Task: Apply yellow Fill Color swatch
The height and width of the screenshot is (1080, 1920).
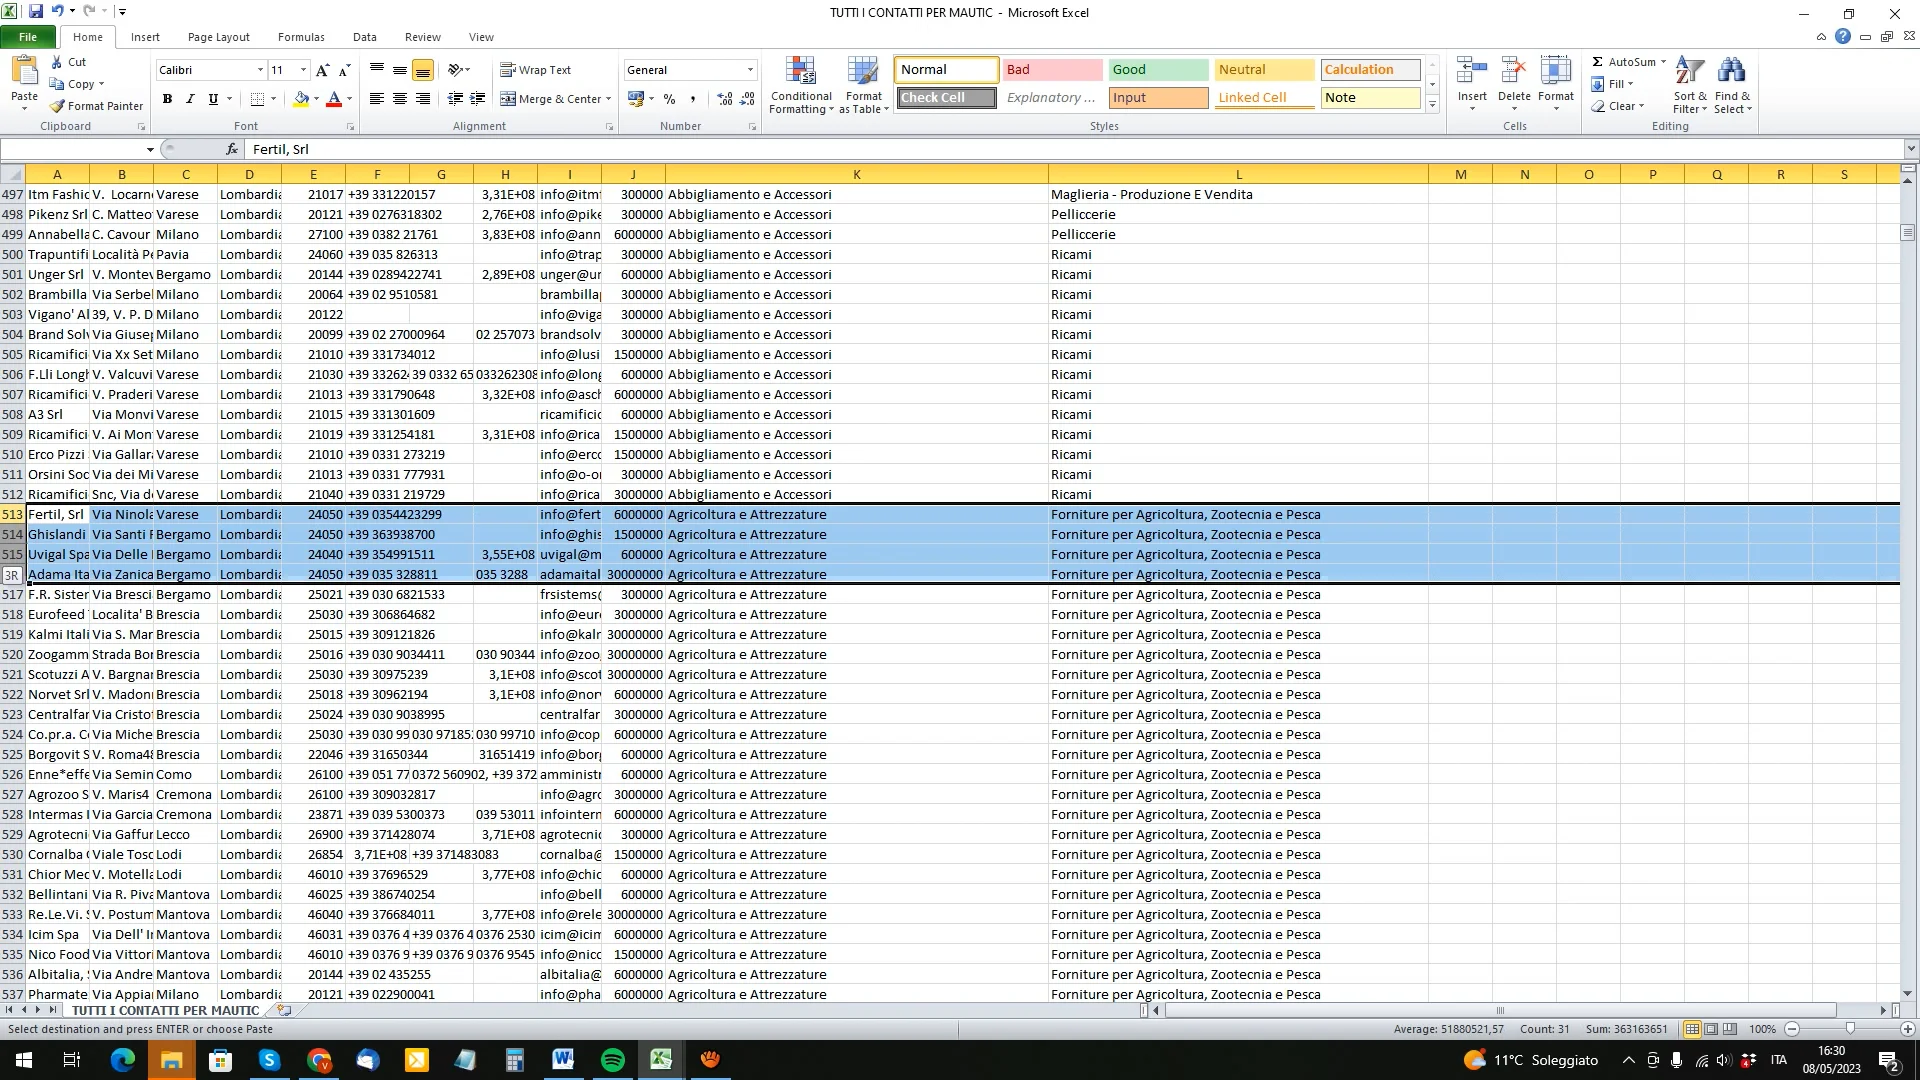Action: [x=301, y=99]
